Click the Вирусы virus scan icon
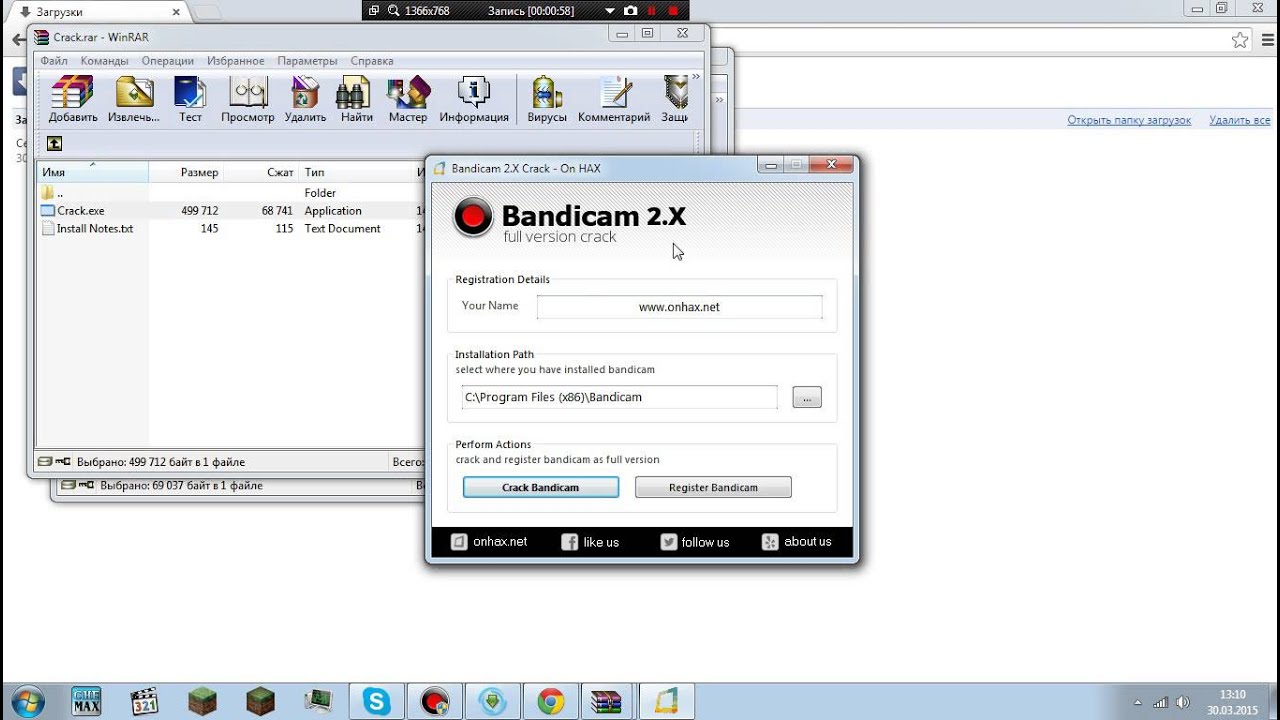Viewport: 1280px width, 720px height. click(547, 100)
